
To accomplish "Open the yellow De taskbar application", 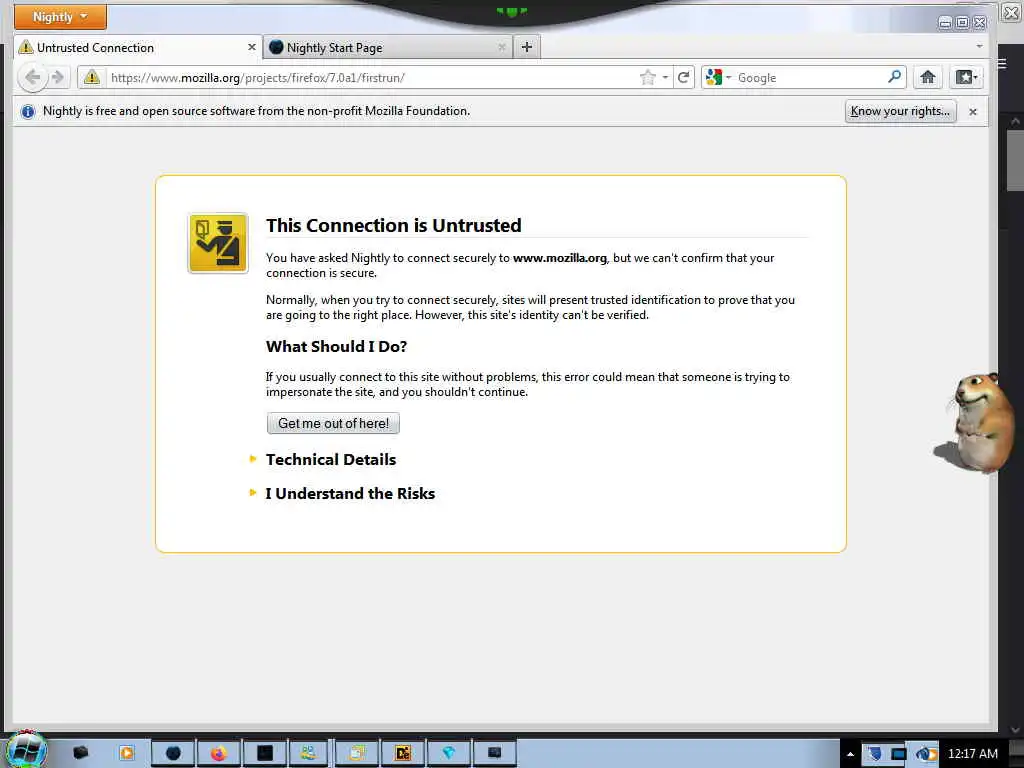I will [x=403, y=753].
